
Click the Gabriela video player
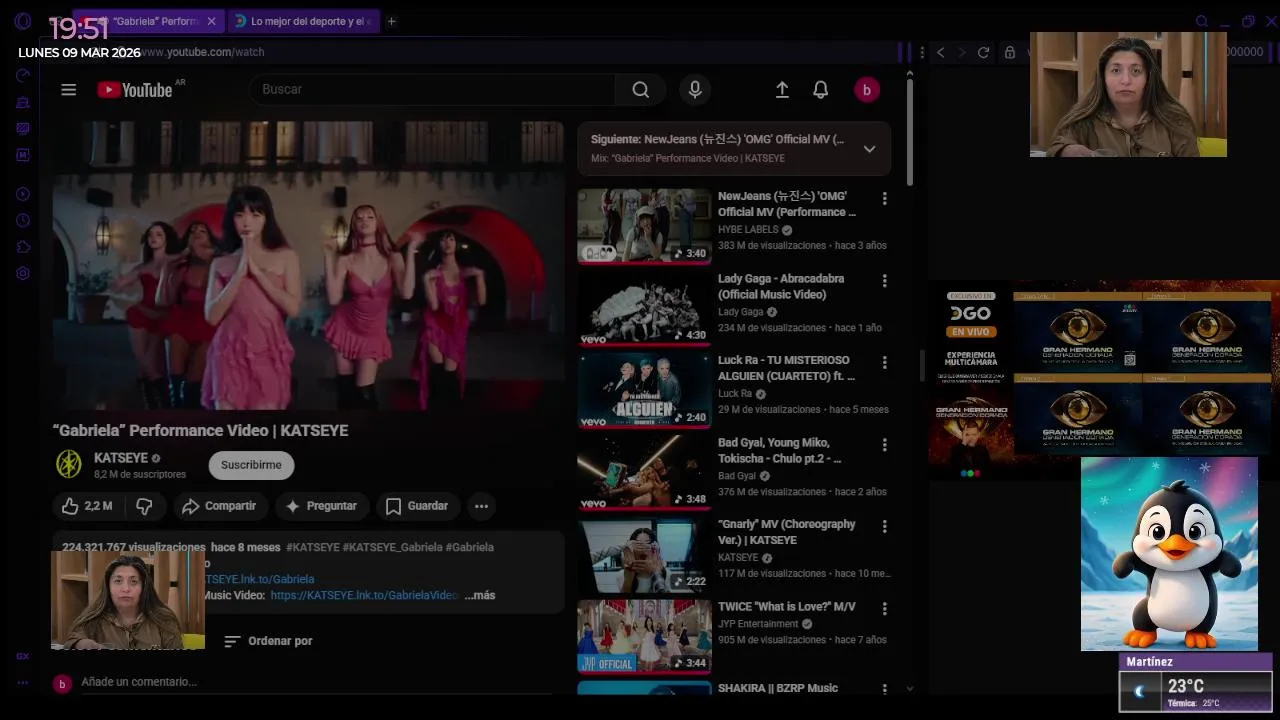[x=309, y=266]
